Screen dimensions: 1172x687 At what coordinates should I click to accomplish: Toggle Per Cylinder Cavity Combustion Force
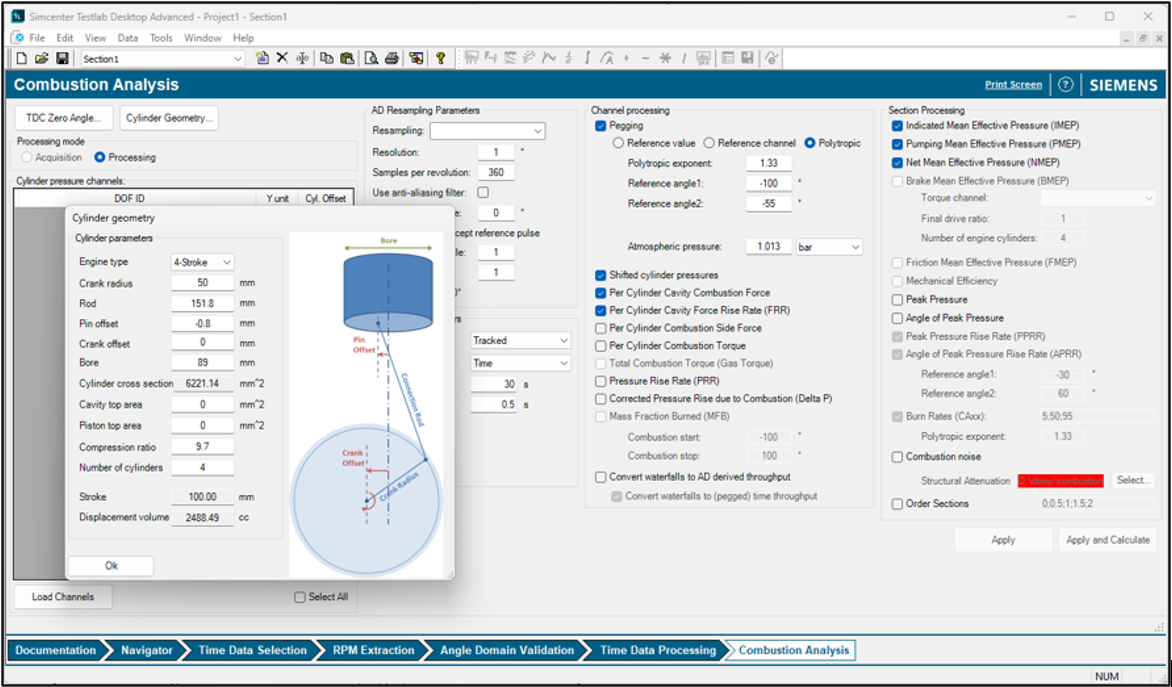[601, 293]
